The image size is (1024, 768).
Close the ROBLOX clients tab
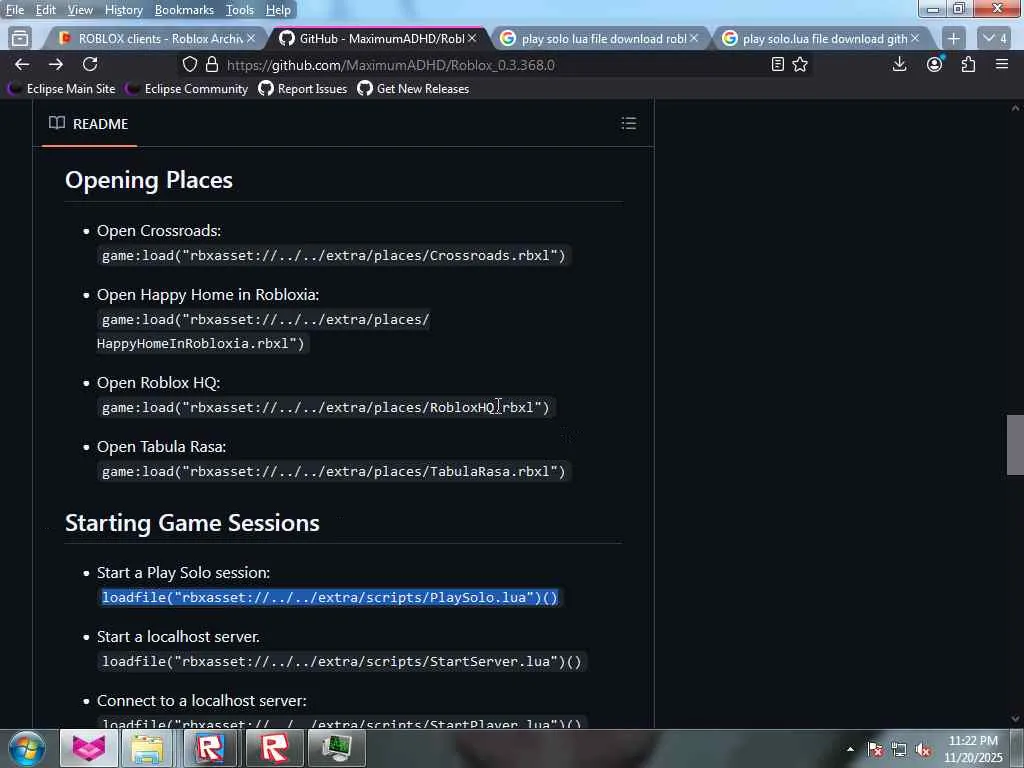click(251, 39)
